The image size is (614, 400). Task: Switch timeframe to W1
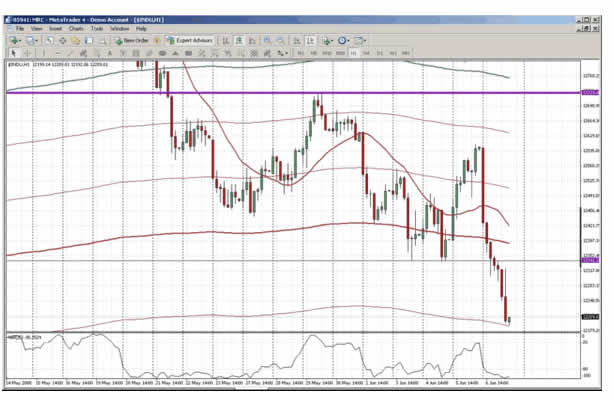point(393,53)
